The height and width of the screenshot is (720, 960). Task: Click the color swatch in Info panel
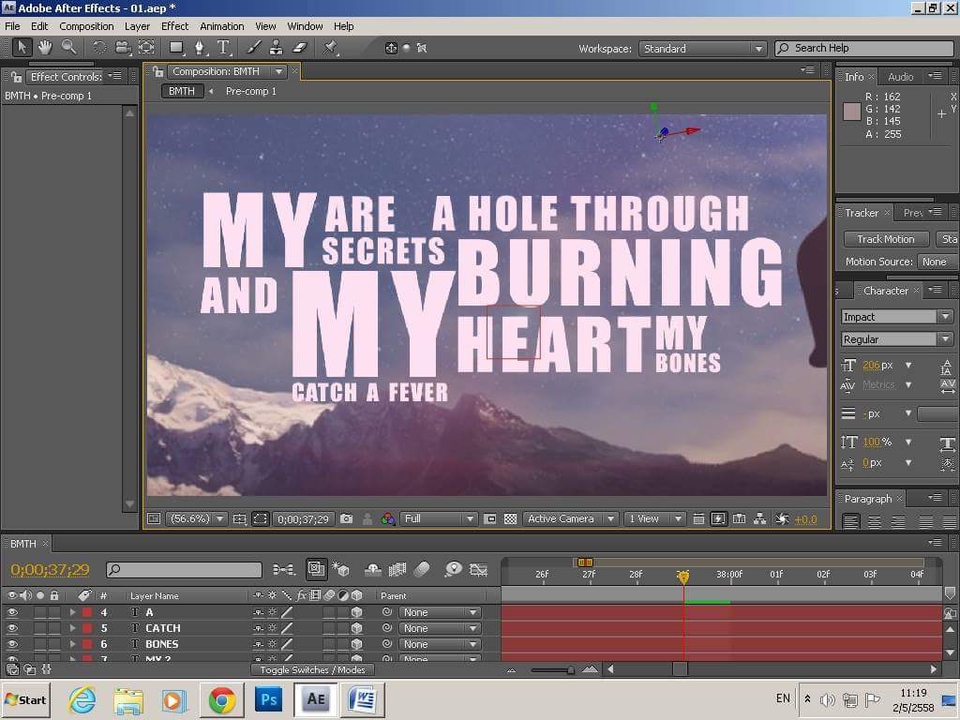tap(852, 112)
